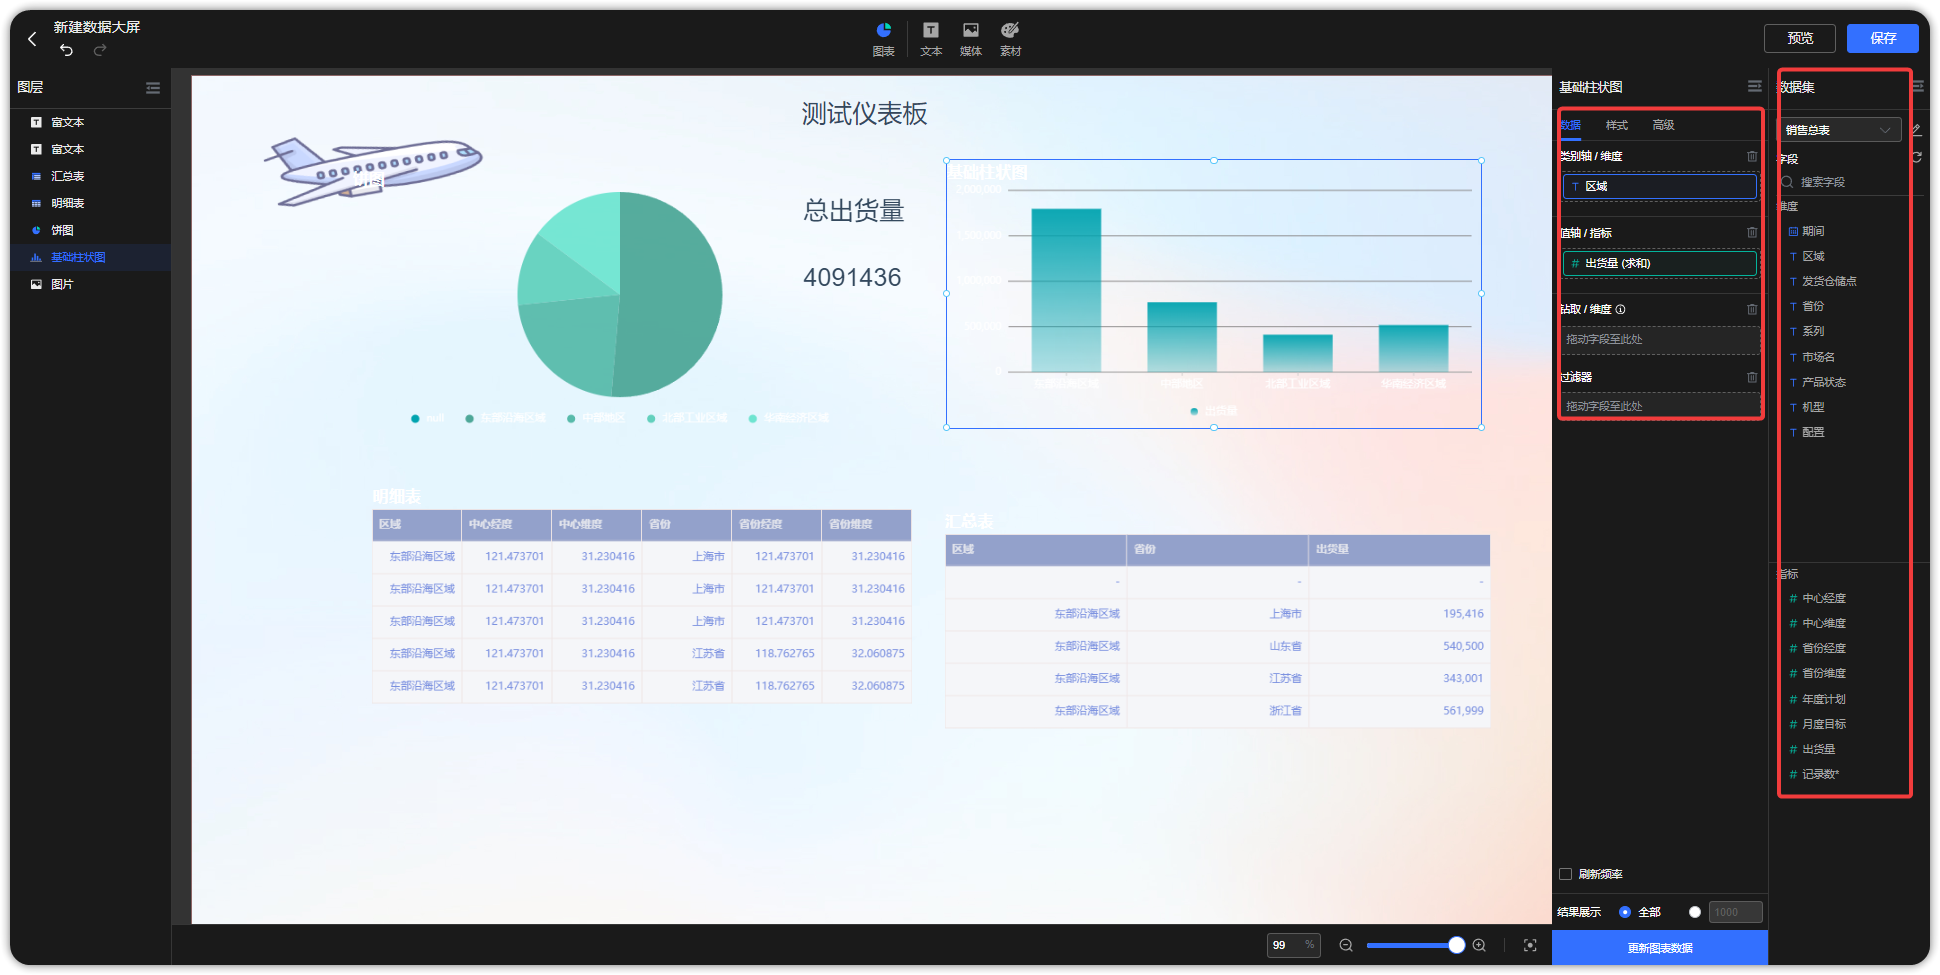Select the first 富文本 layer
The width and height of the screenshot is (1940, 975).
click(x=91, y=122)
